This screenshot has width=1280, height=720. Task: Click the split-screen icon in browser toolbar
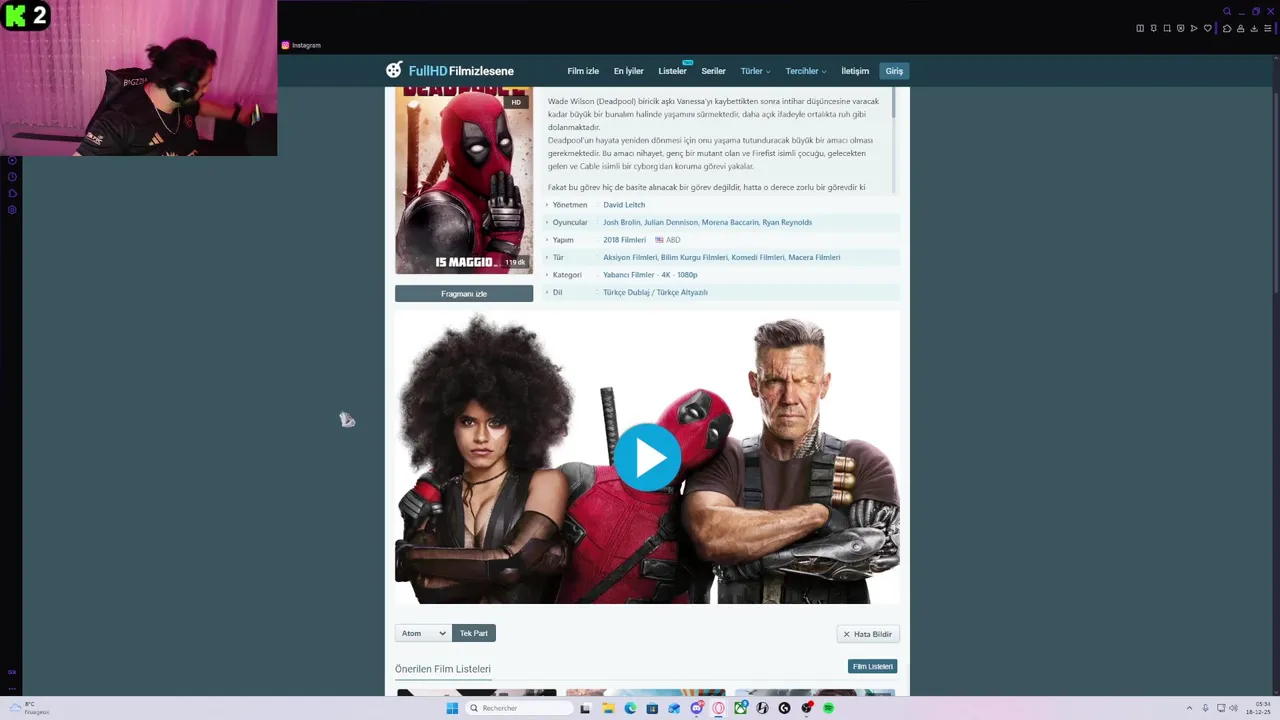1140,28
